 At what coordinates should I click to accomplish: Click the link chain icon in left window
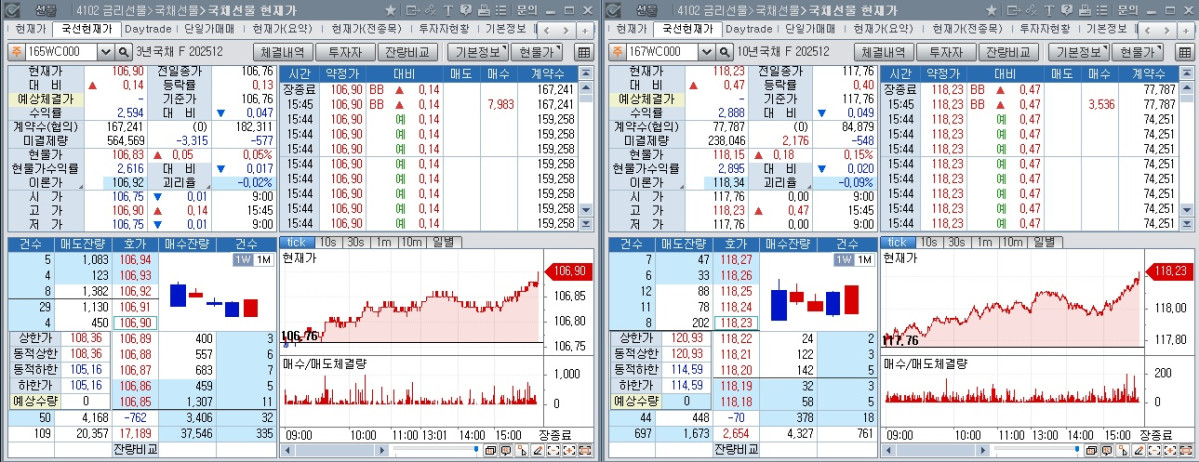point(431,11)
